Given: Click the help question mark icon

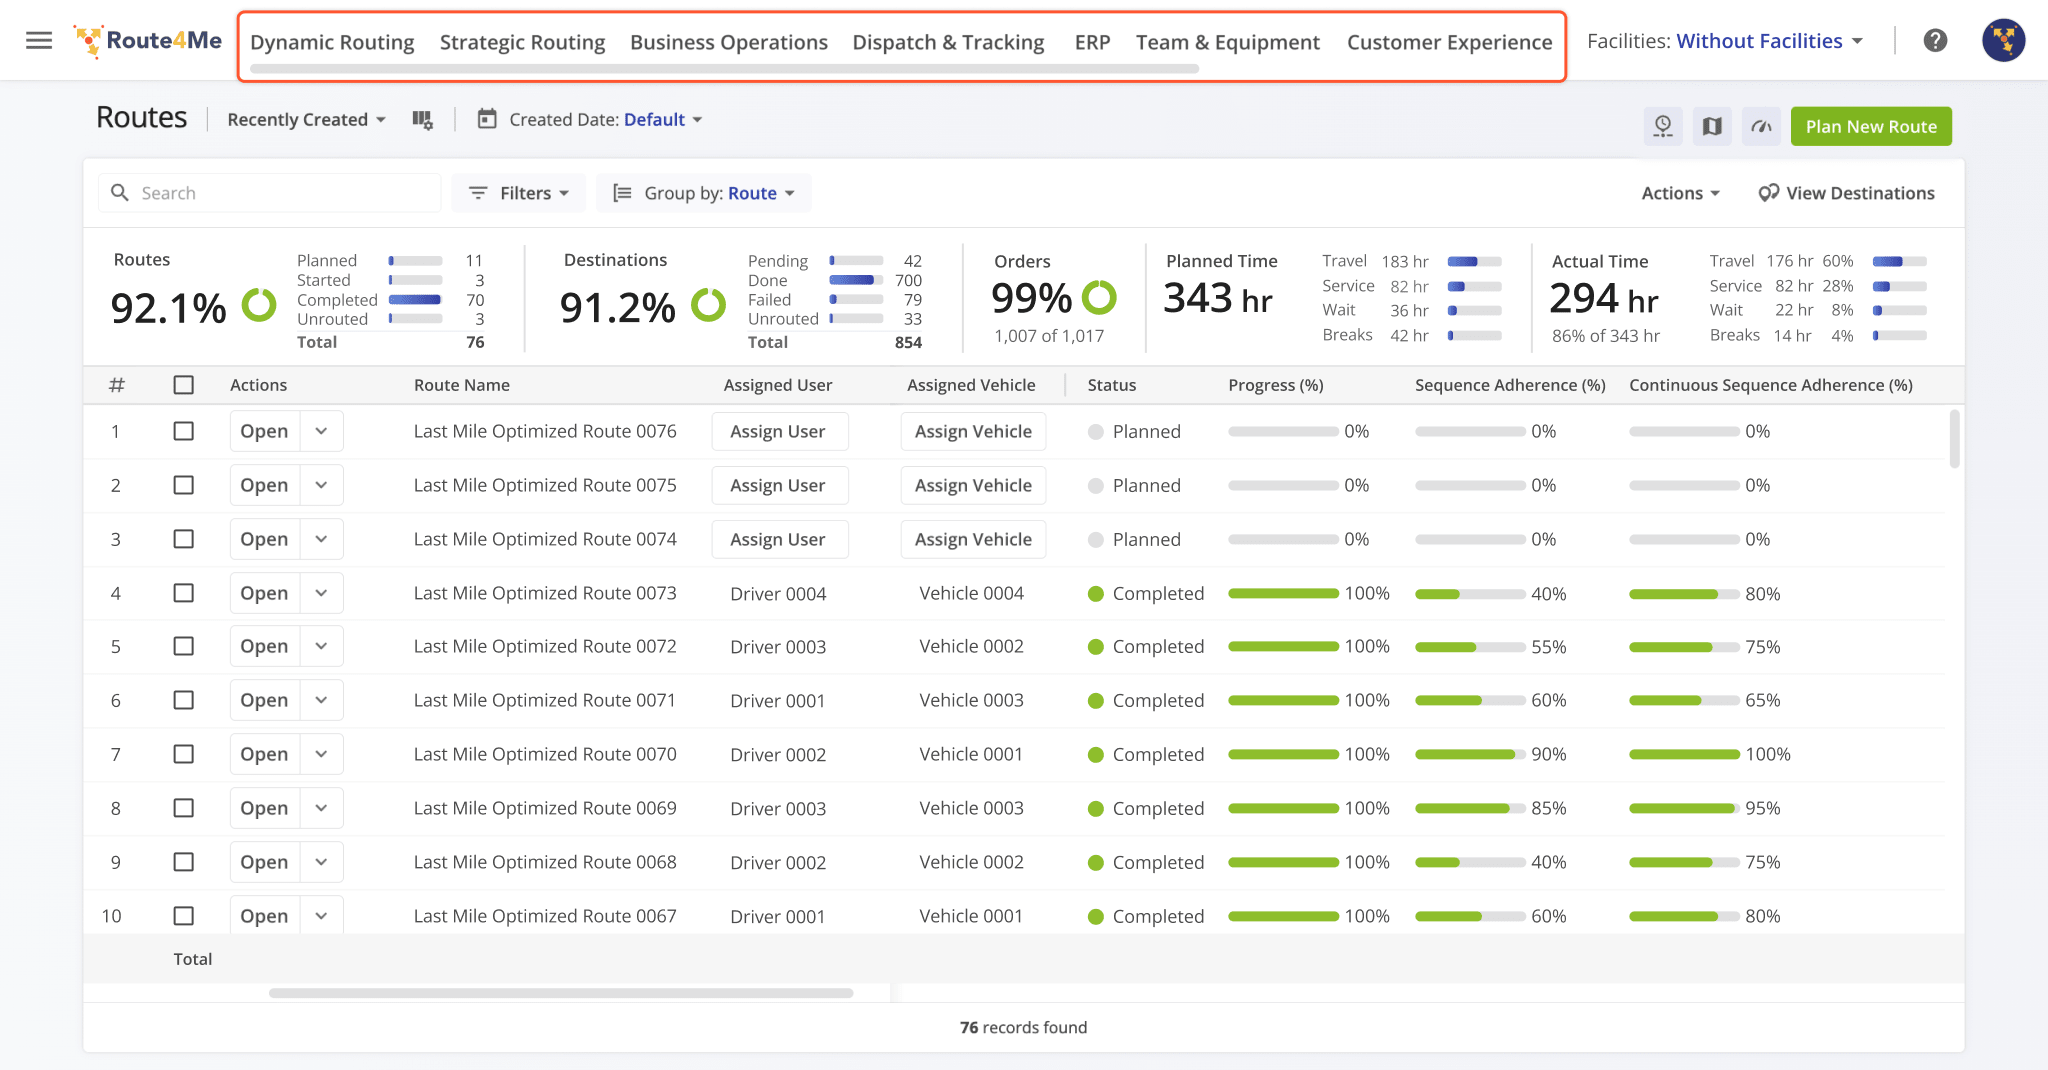Looking at the screenshot, I should coord(1935,41).
